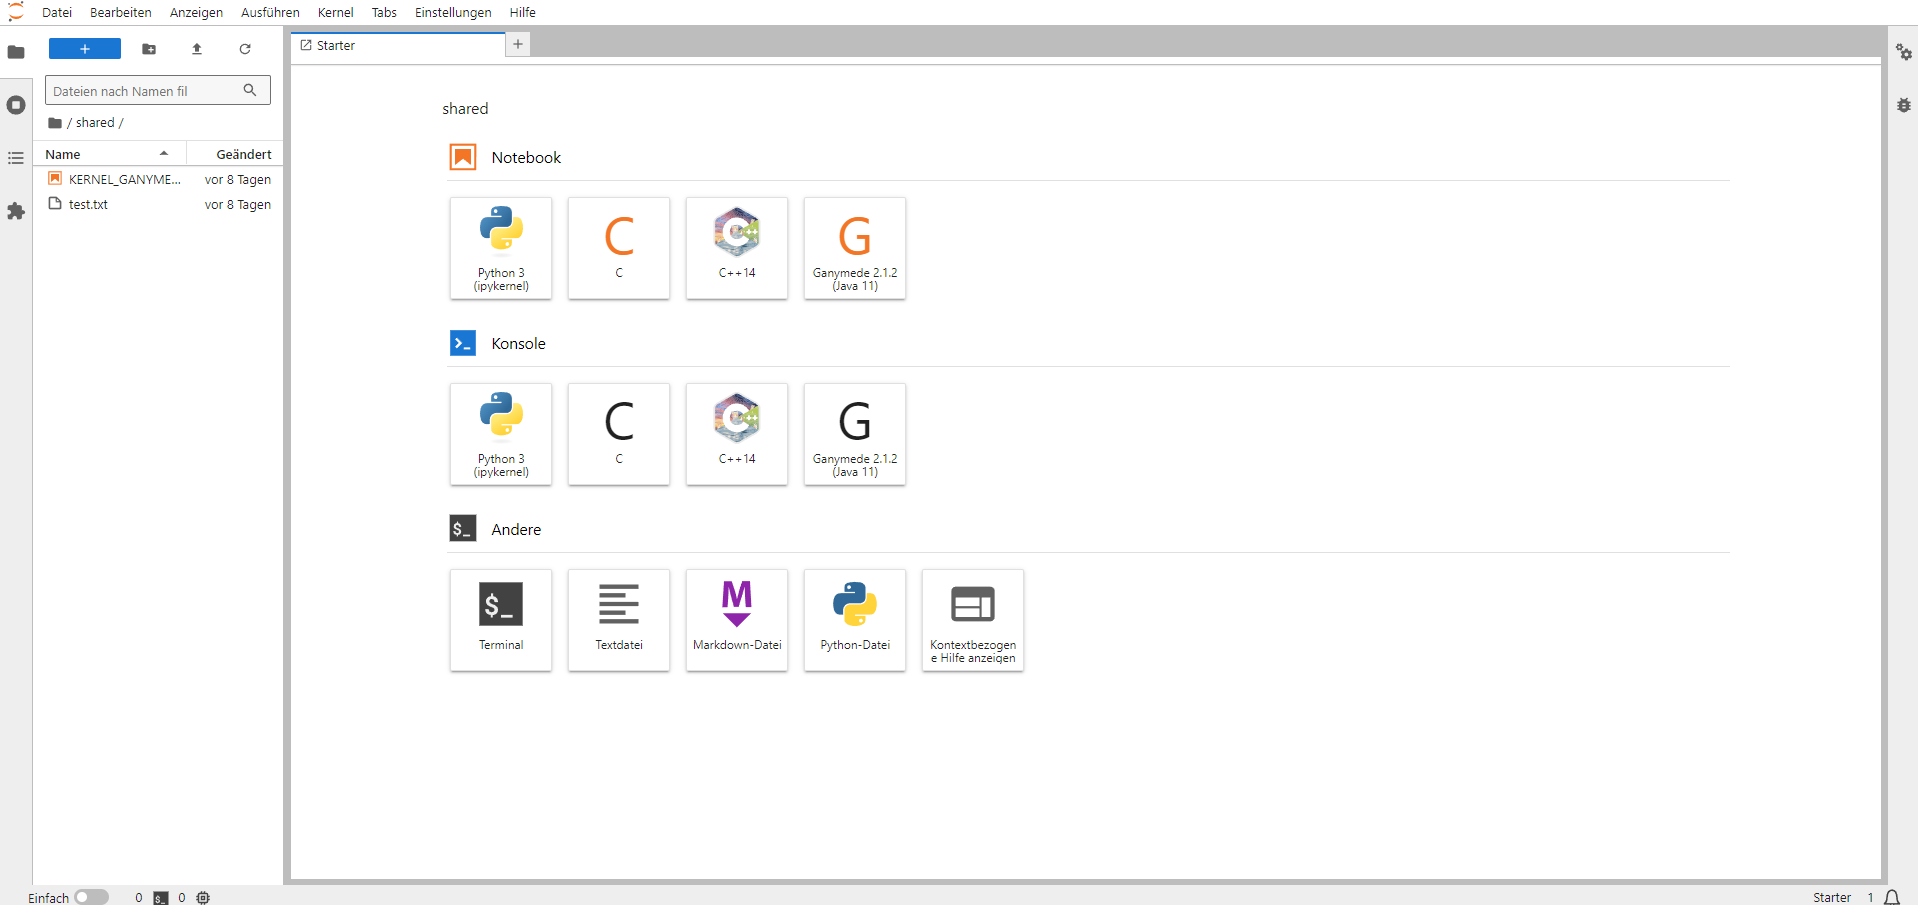Open the Running Kernels sidebar panel
The height and width of the screenshot is (905, 1918).
(x=16, y=105)
